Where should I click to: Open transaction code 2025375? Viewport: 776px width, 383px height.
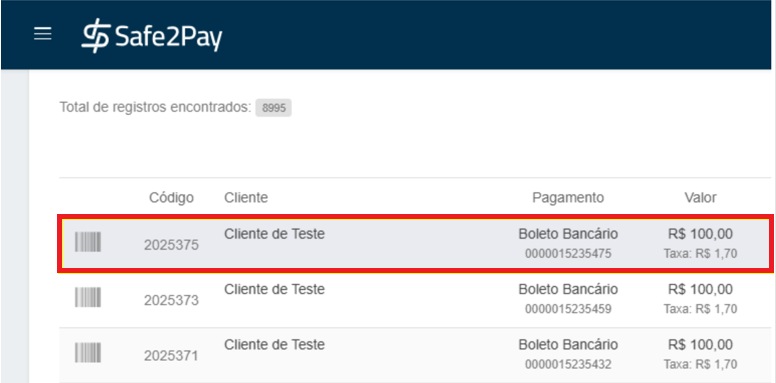(171, 245)
